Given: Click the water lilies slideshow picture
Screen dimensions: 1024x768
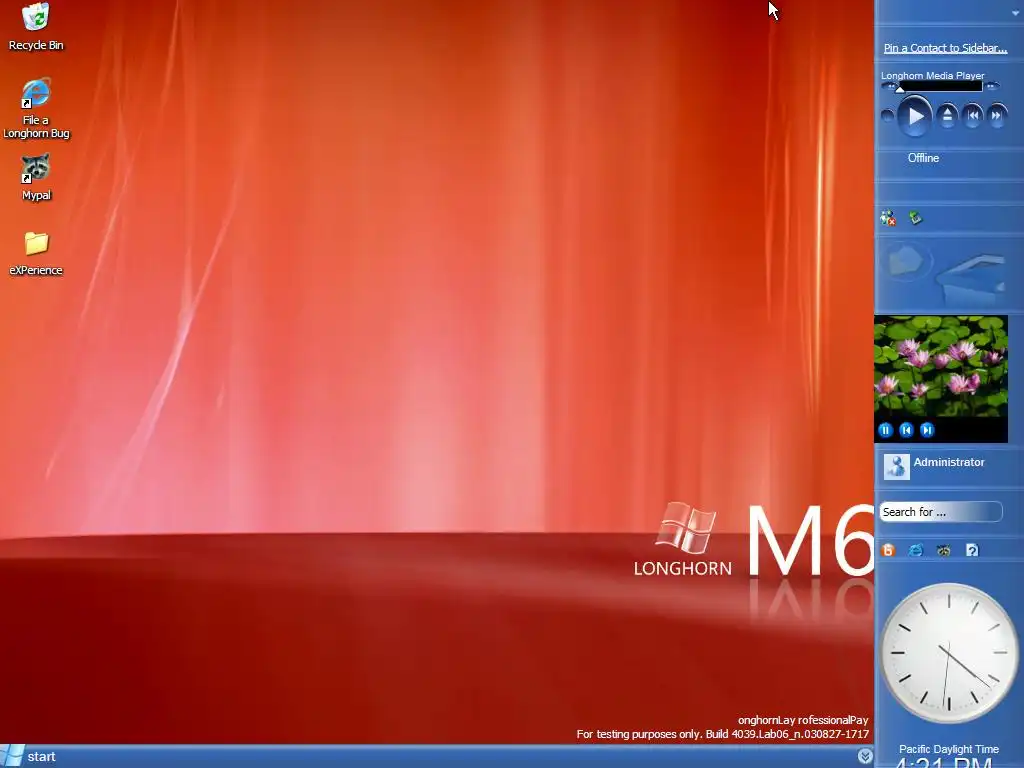Looking at the screenshot, I should coord(940,366).
